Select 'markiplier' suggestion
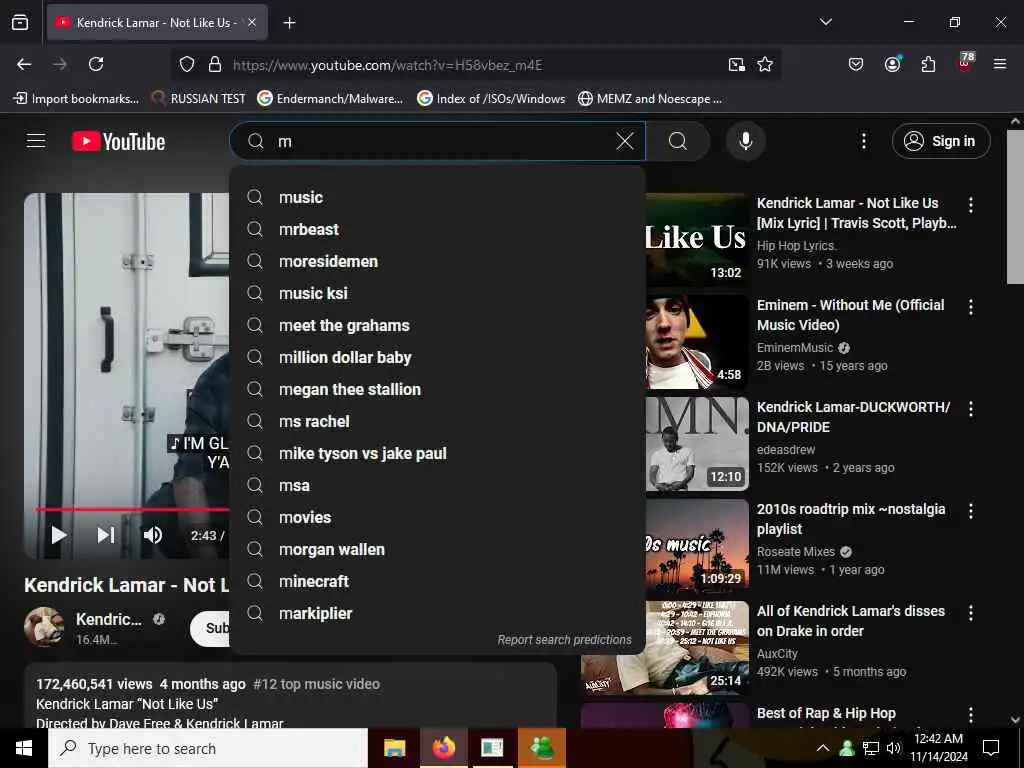Screen dimensions: 1024x768 coord(438,613)
